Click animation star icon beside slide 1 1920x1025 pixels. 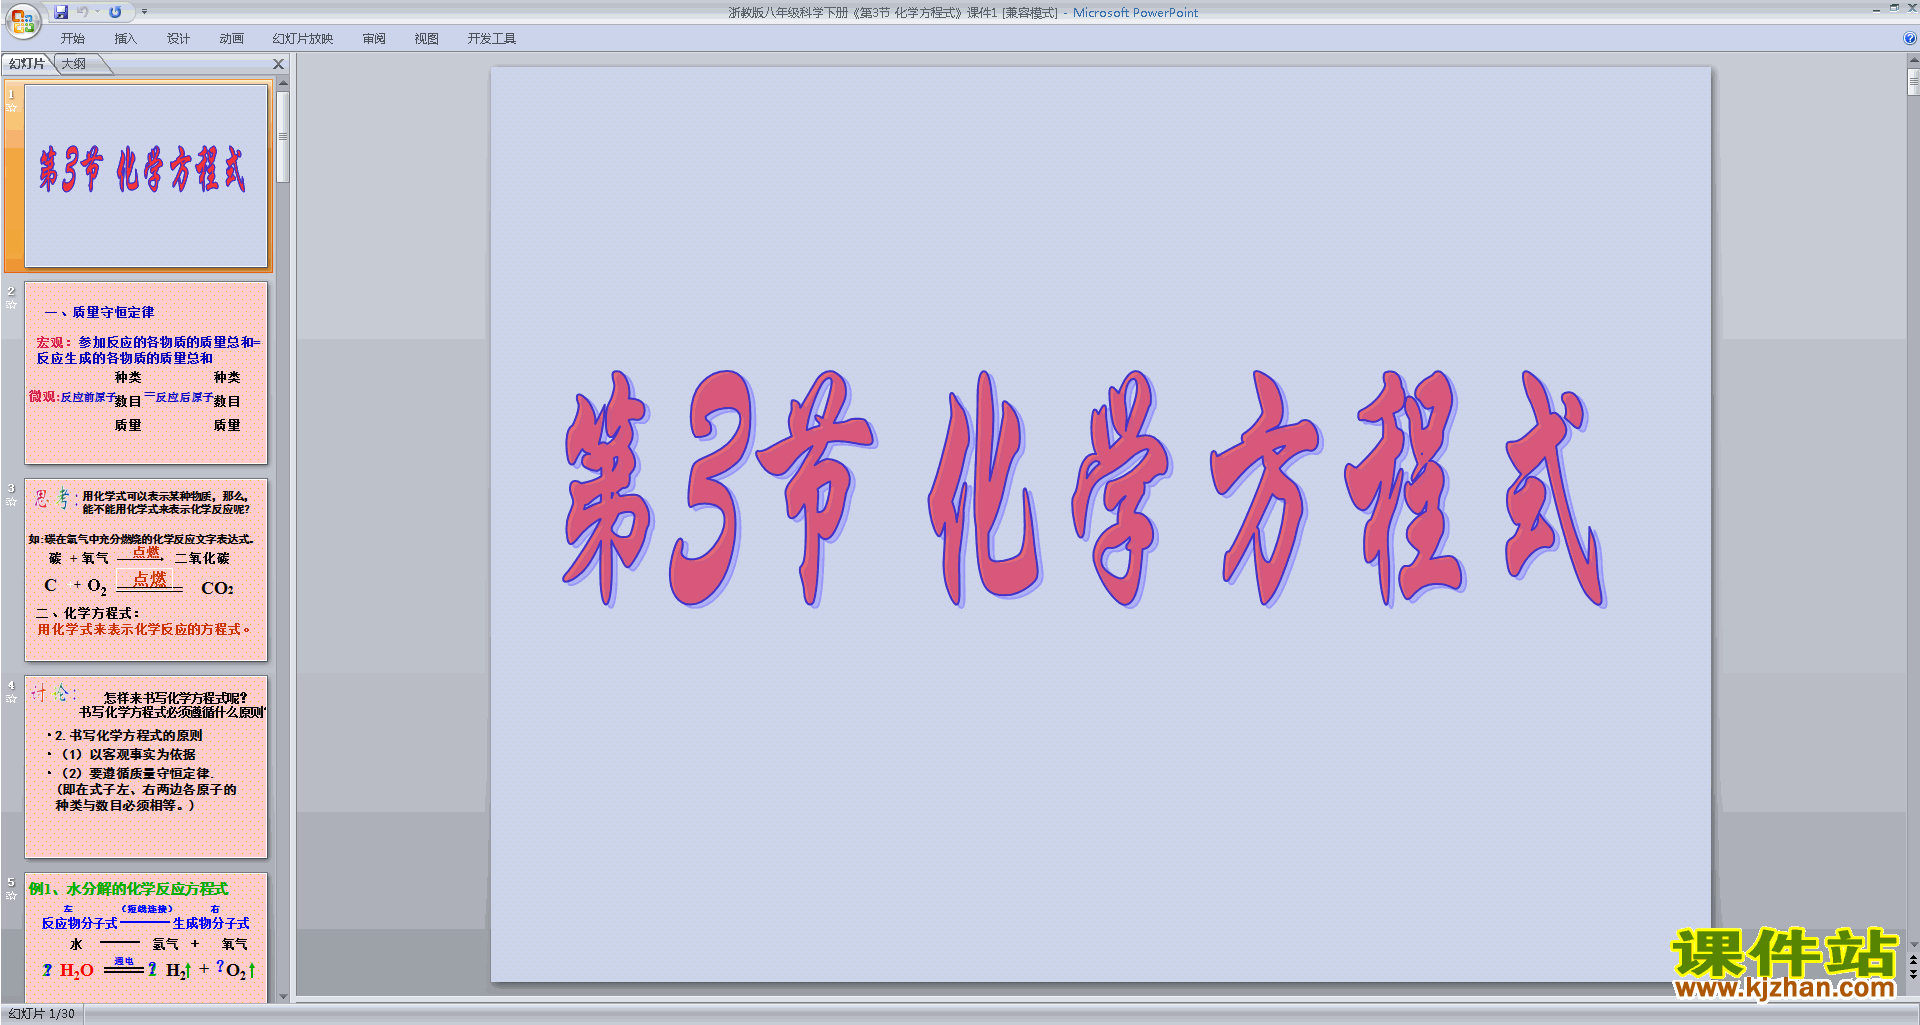click(x=12, y=108)
